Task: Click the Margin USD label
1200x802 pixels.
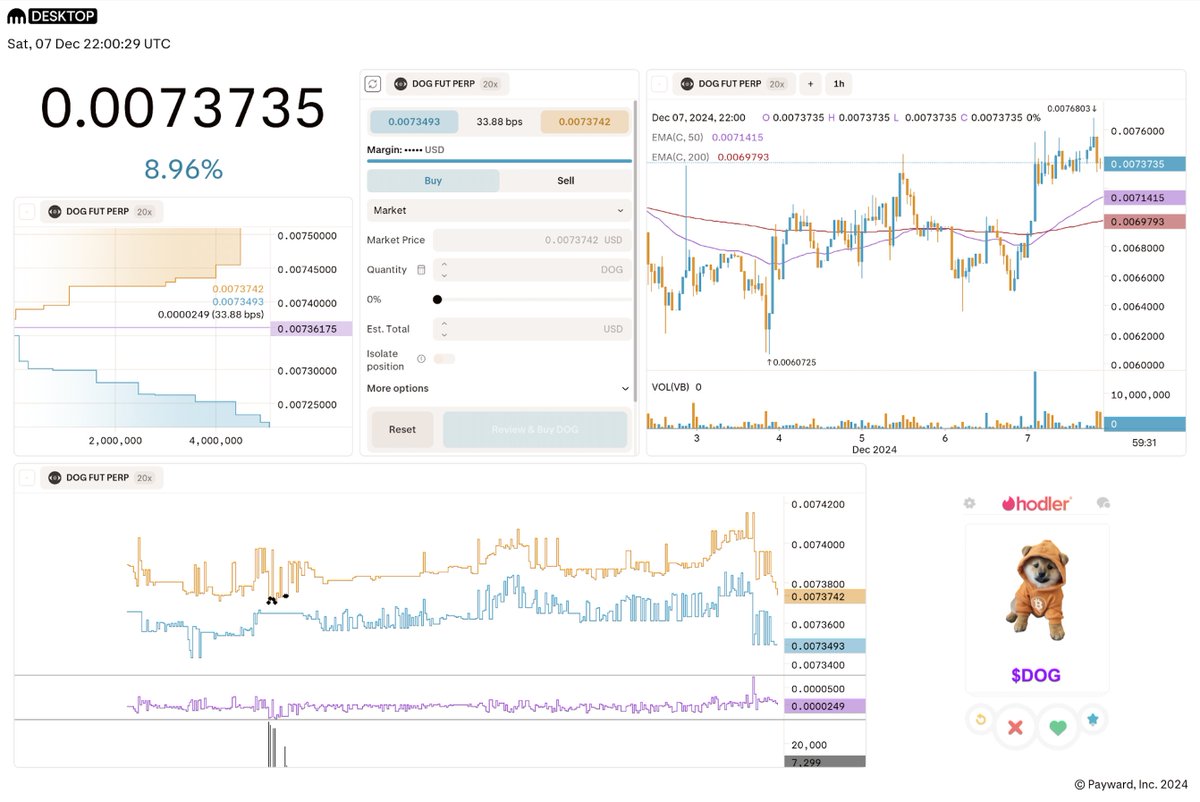Action: coord(406,150)
